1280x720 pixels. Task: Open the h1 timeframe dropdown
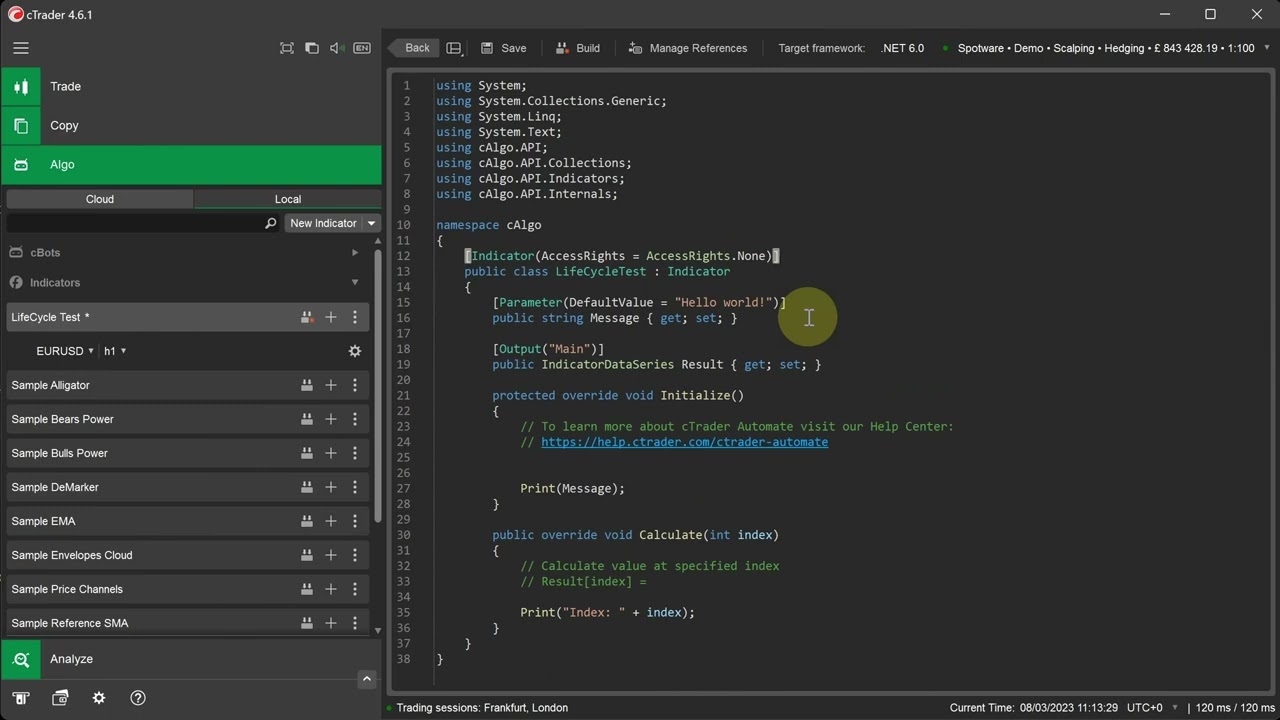tap(116, 351)
